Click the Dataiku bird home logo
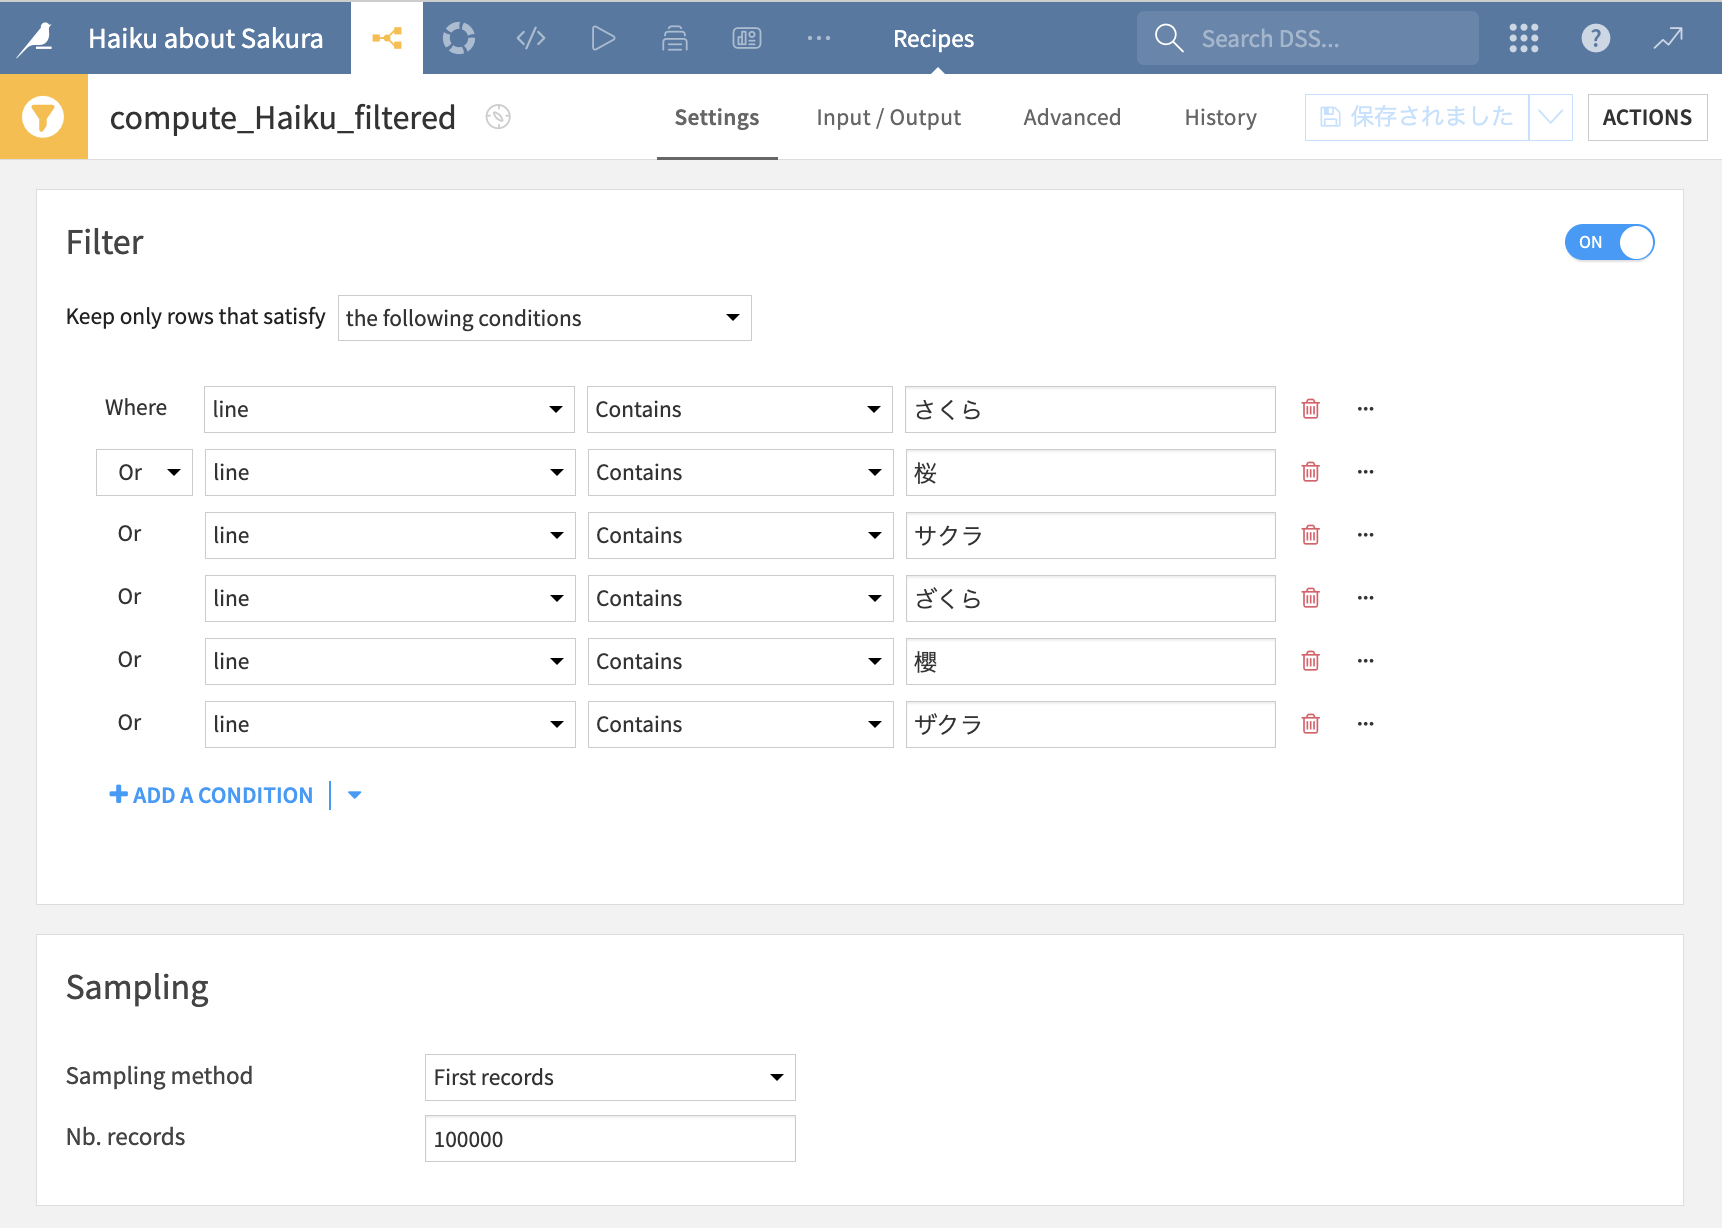1722x1228 pixels. [36, 38]
